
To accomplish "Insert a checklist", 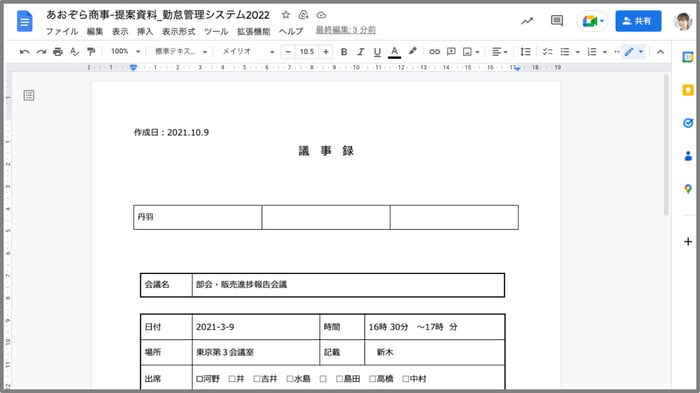I will point(547,52).
